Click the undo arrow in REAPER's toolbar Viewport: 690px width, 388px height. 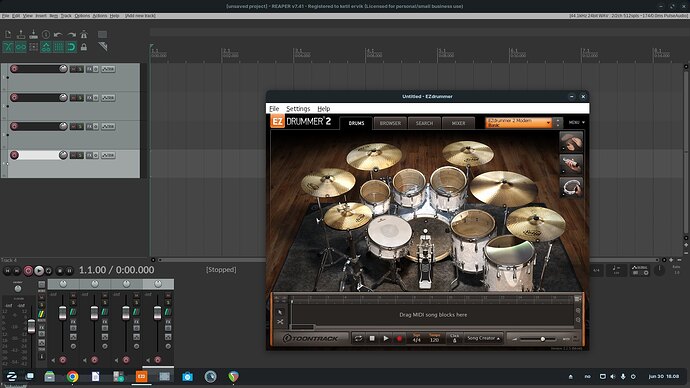point(58,34)
